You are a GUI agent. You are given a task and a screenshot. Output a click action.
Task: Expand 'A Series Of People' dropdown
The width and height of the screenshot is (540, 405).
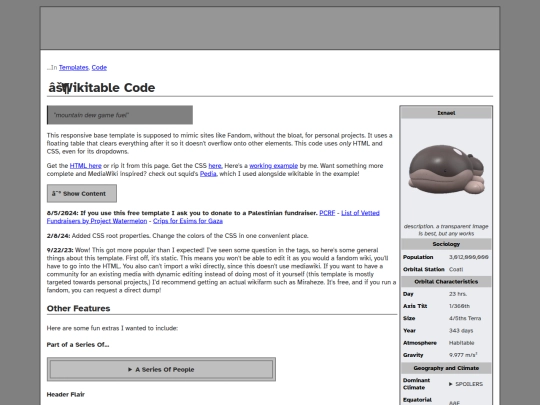161,369
